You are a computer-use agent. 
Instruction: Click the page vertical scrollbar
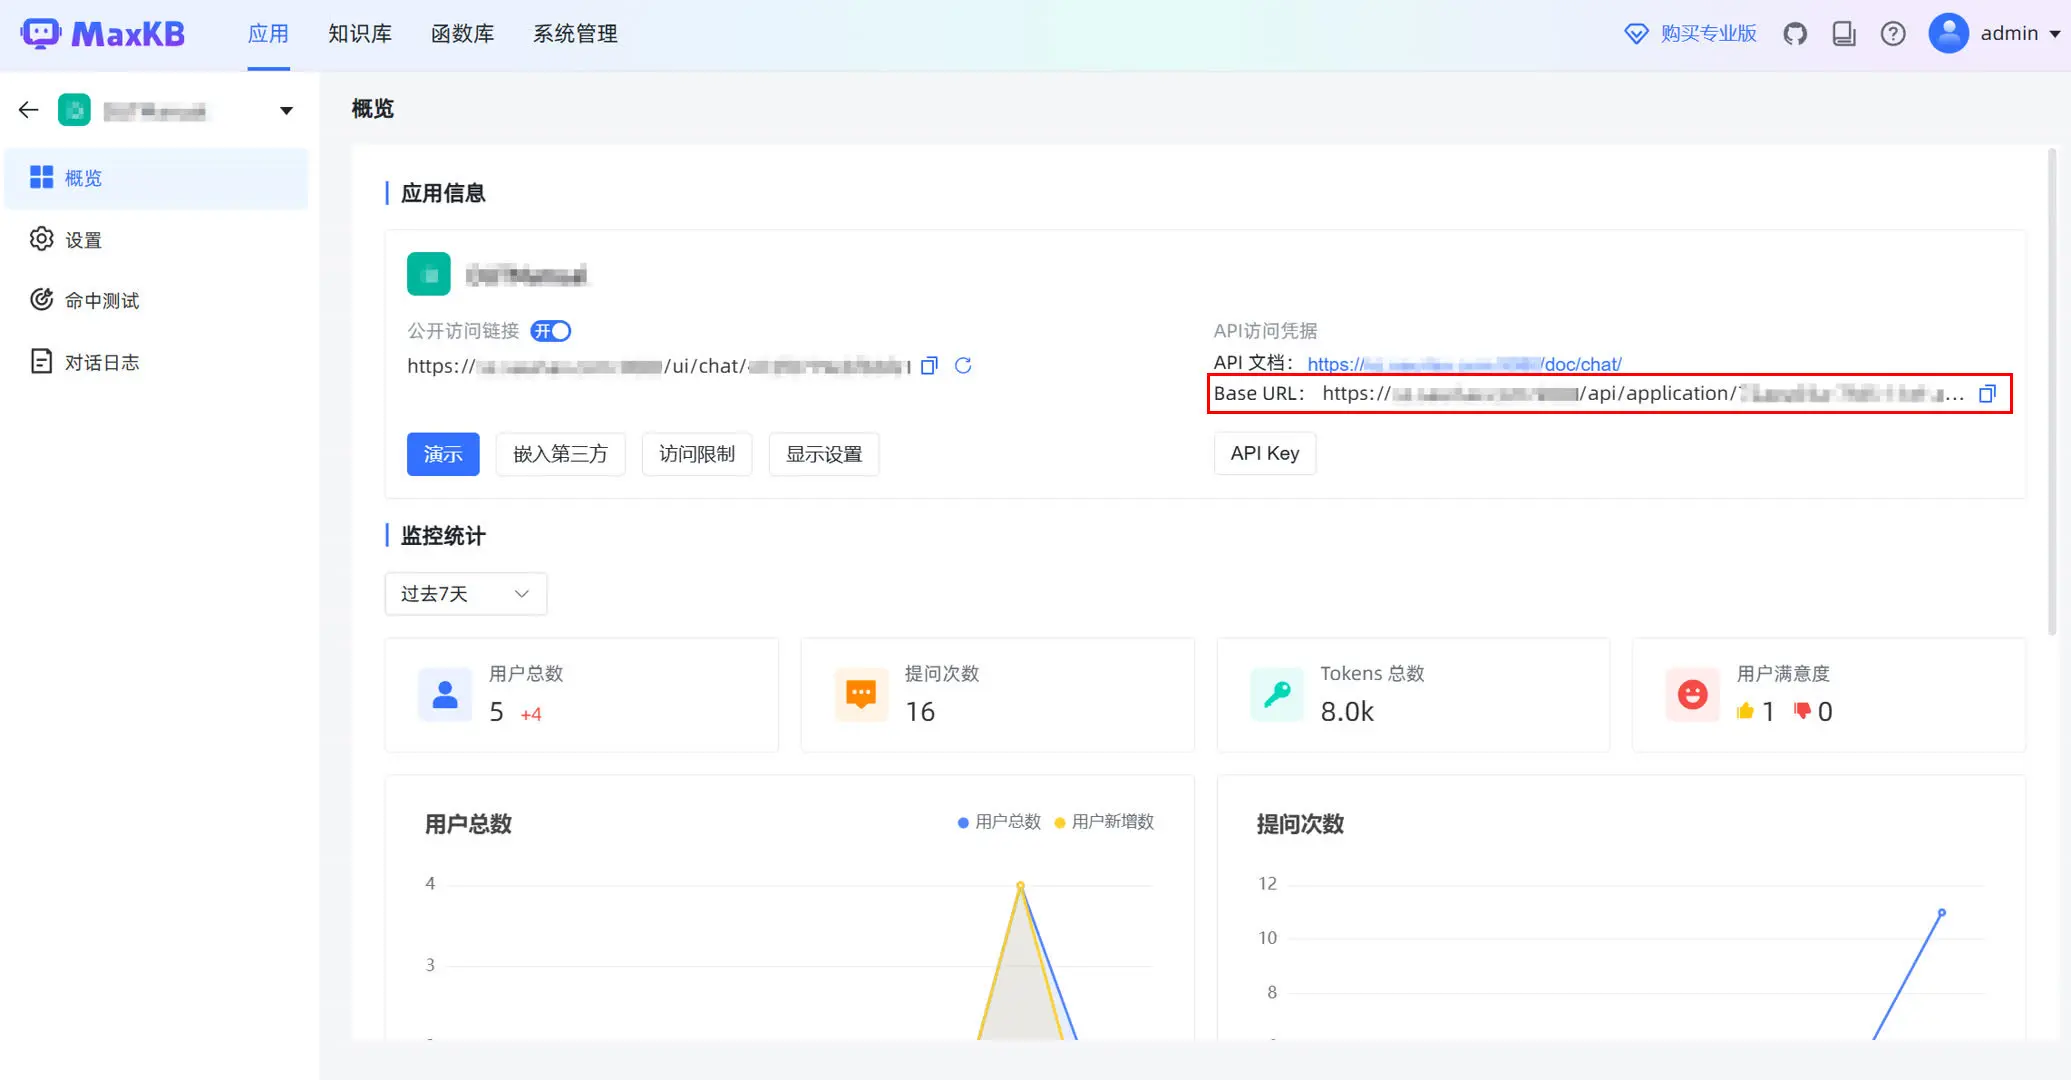click(x=2052, y=390)
